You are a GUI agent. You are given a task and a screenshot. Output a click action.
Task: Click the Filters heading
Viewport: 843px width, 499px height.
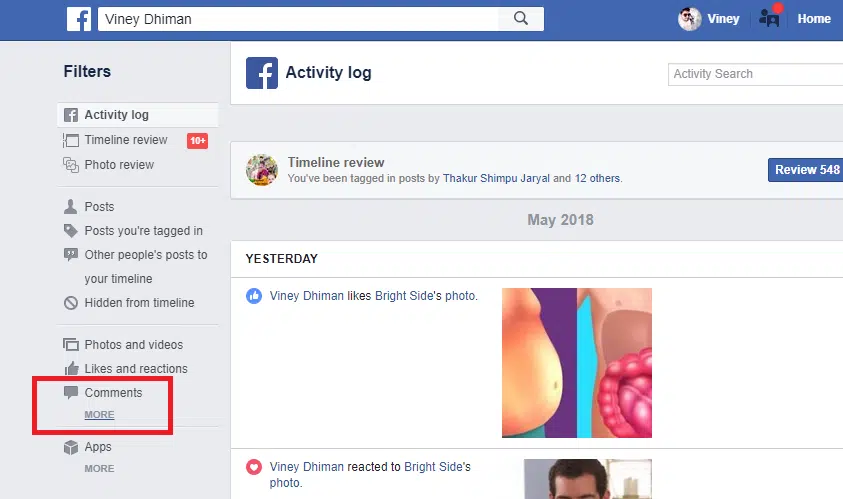[x=87, y=72]
